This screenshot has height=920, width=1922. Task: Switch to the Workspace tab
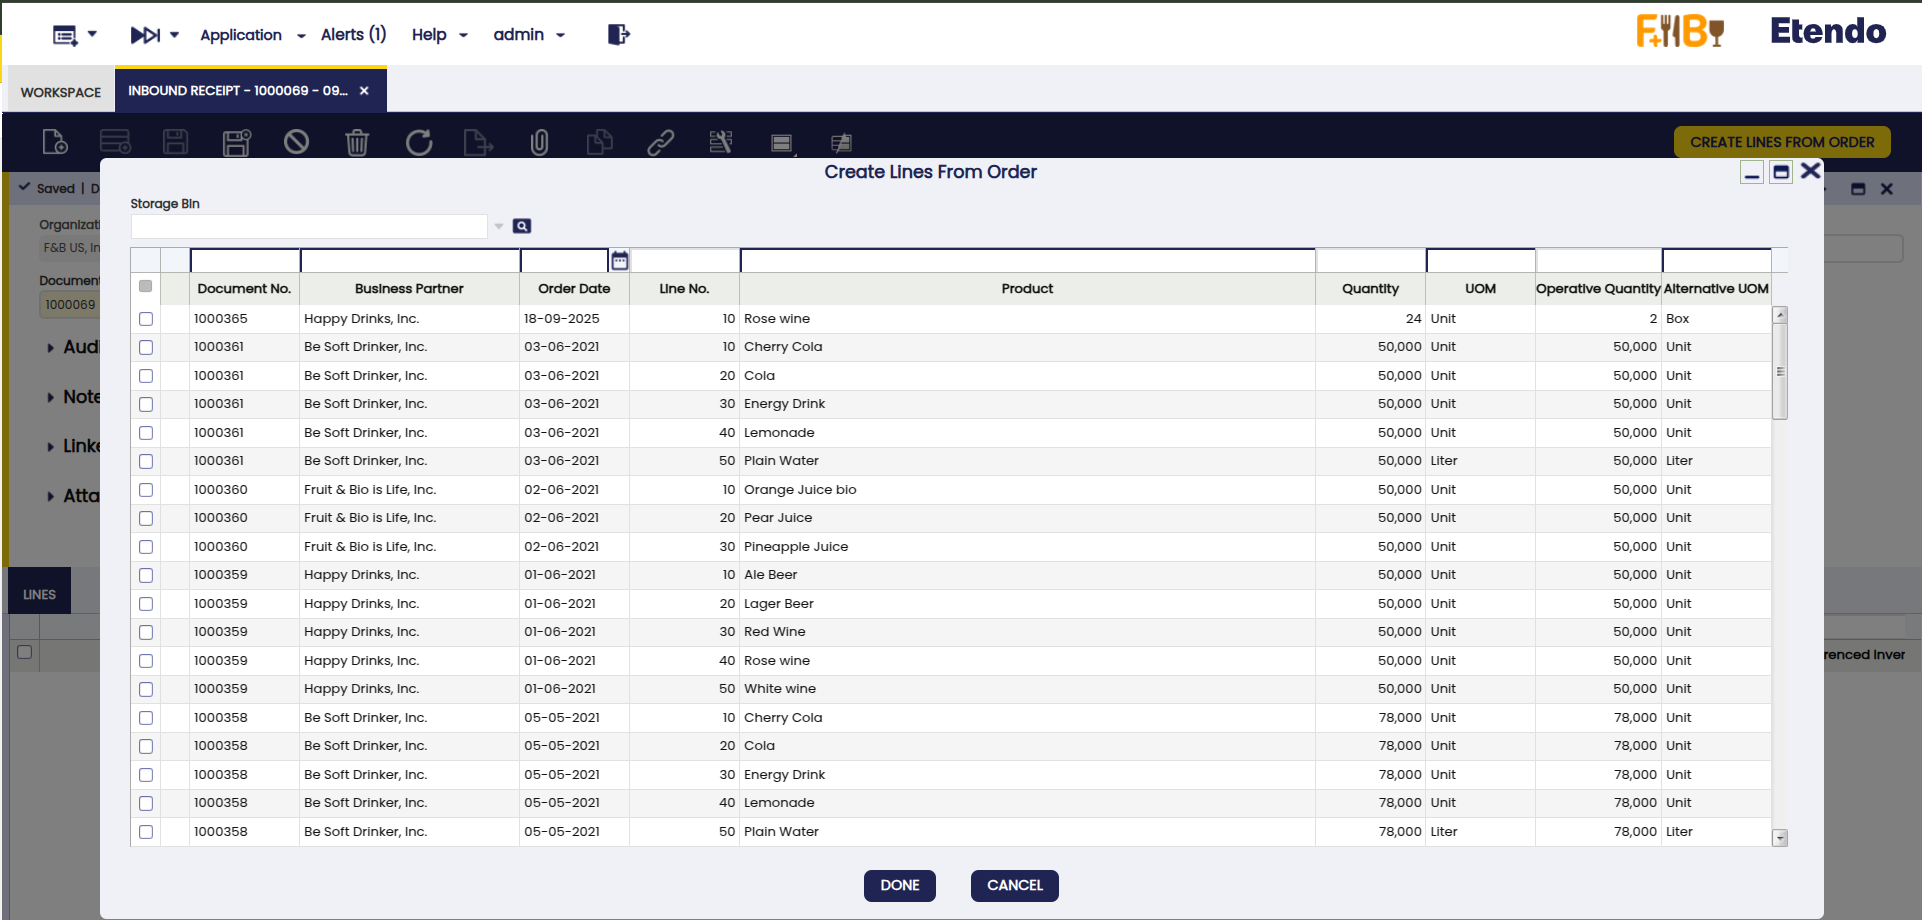point(61,92)
